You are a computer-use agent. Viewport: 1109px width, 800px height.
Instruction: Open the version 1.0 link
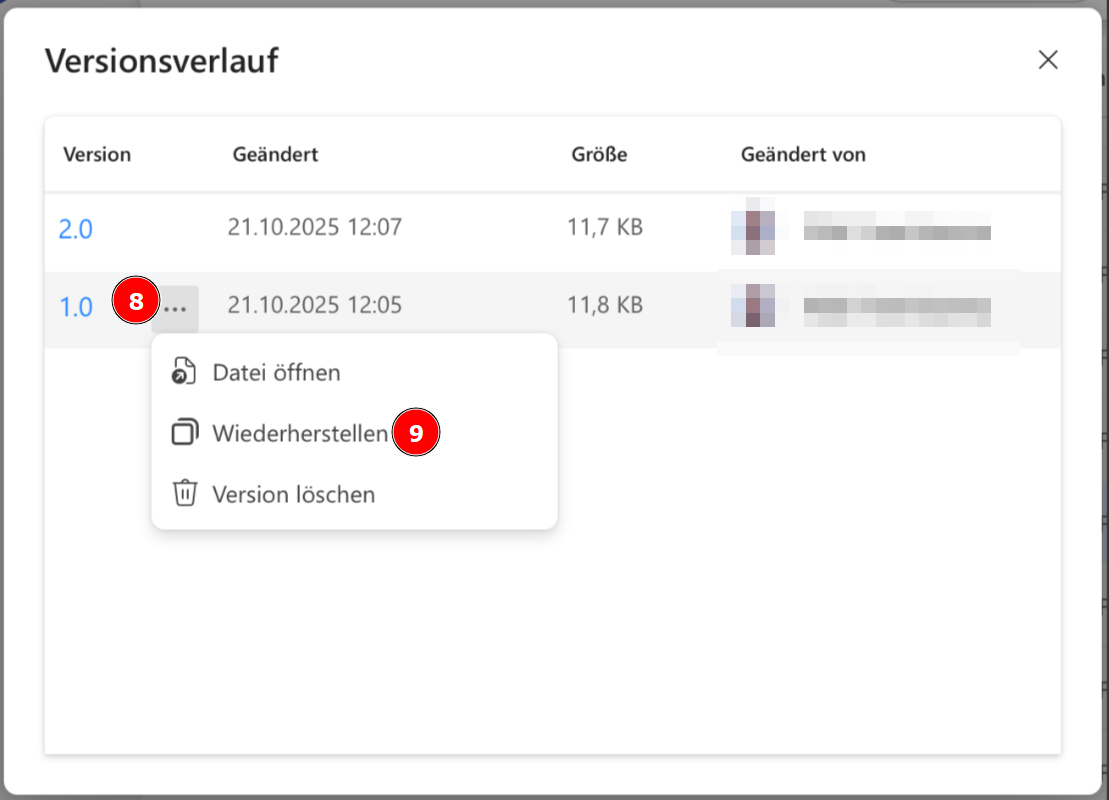(75, 307)
